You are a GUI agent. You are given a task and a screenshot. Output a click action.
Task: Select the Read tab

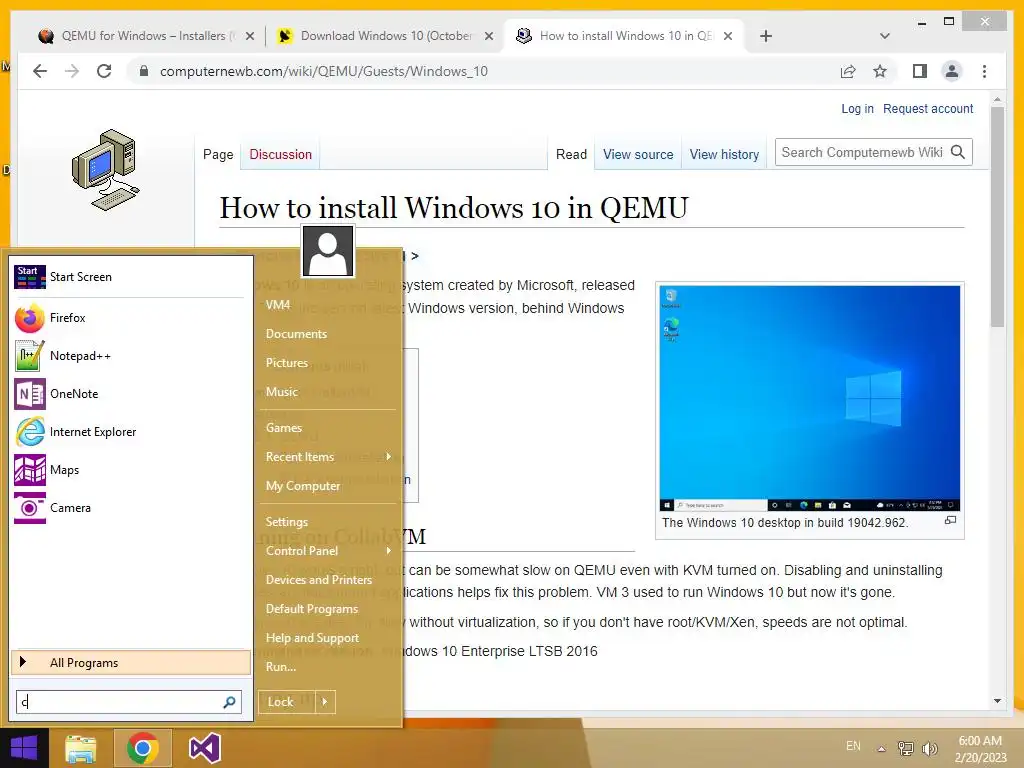coord(571,155)
